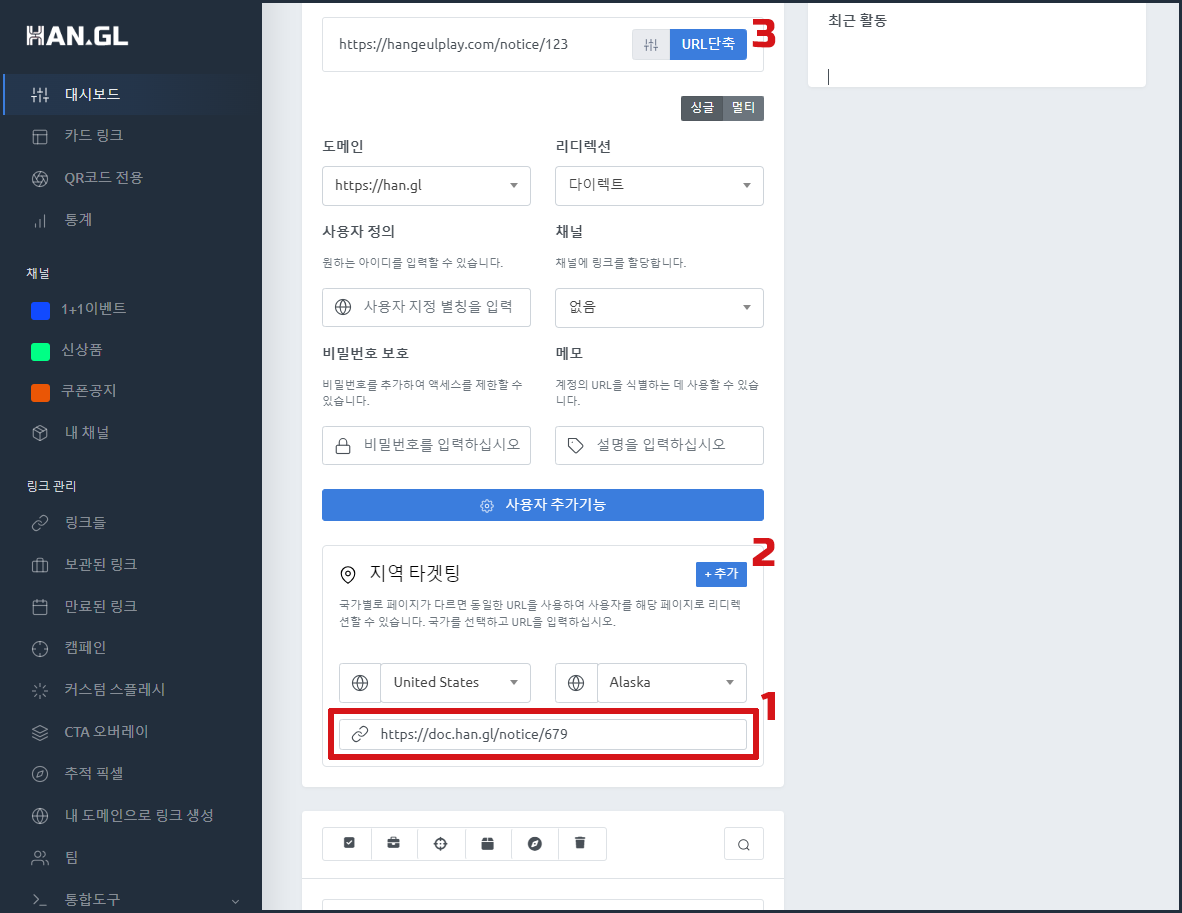1182x913 pixels.
Task: Click the 통계 bar chart icon
Action: (40, 221)
